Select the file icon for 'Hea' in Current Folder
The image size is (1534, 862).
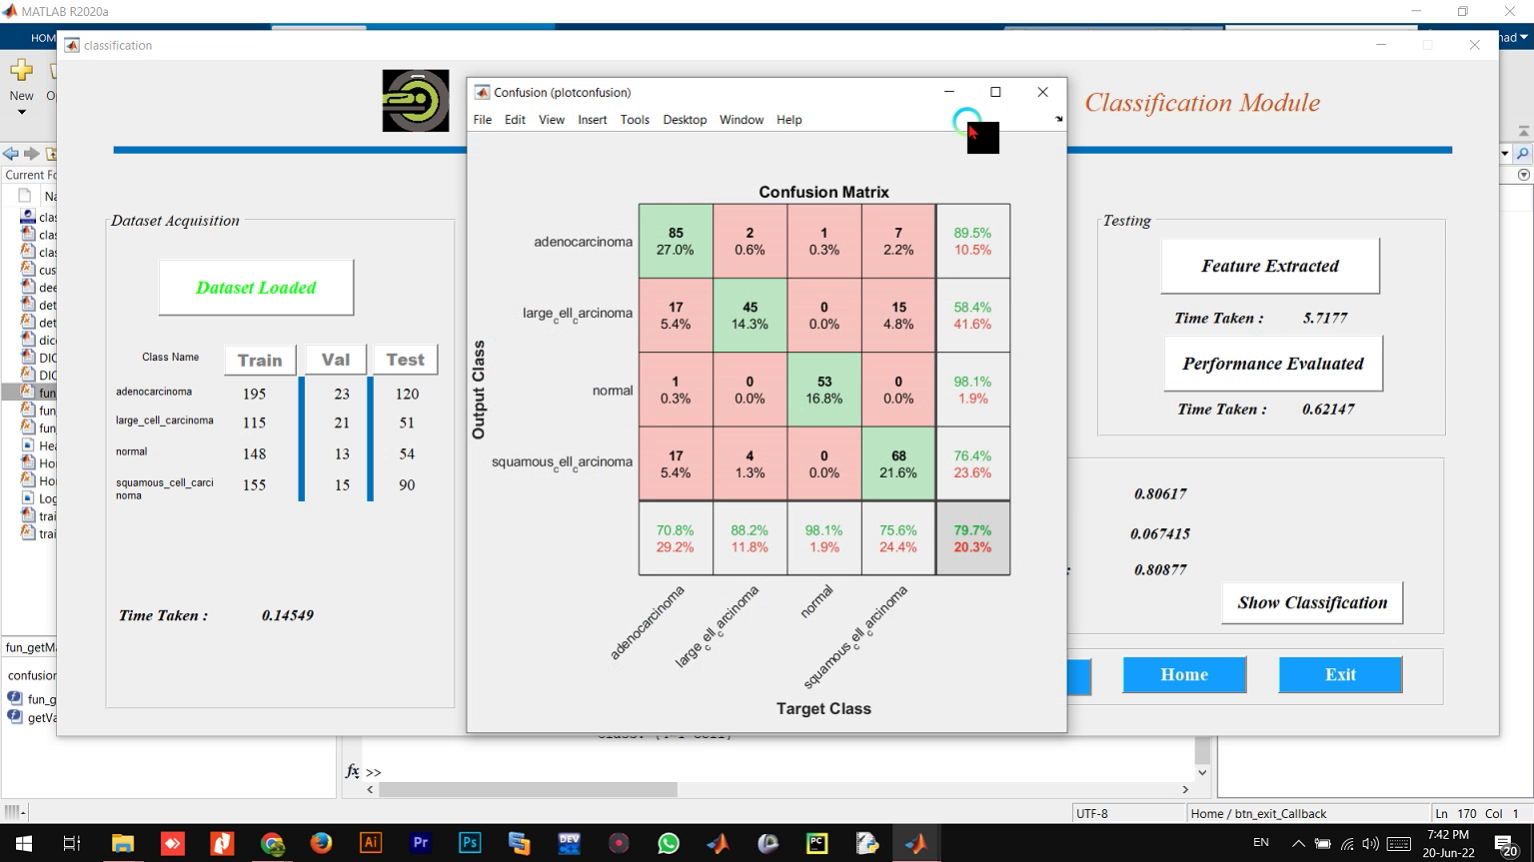click(x=28, y=445)
